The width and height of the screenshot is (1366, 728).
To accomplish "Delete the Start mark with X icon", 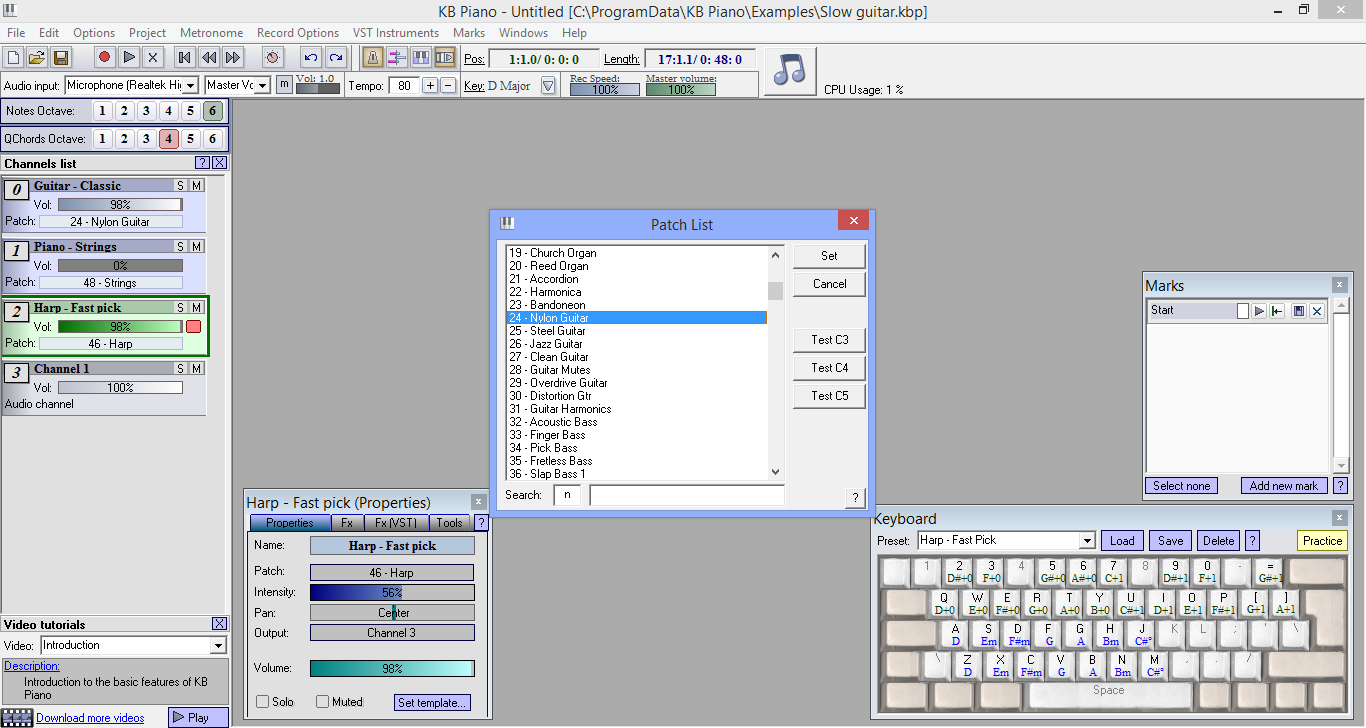I will pos(1317,311).
